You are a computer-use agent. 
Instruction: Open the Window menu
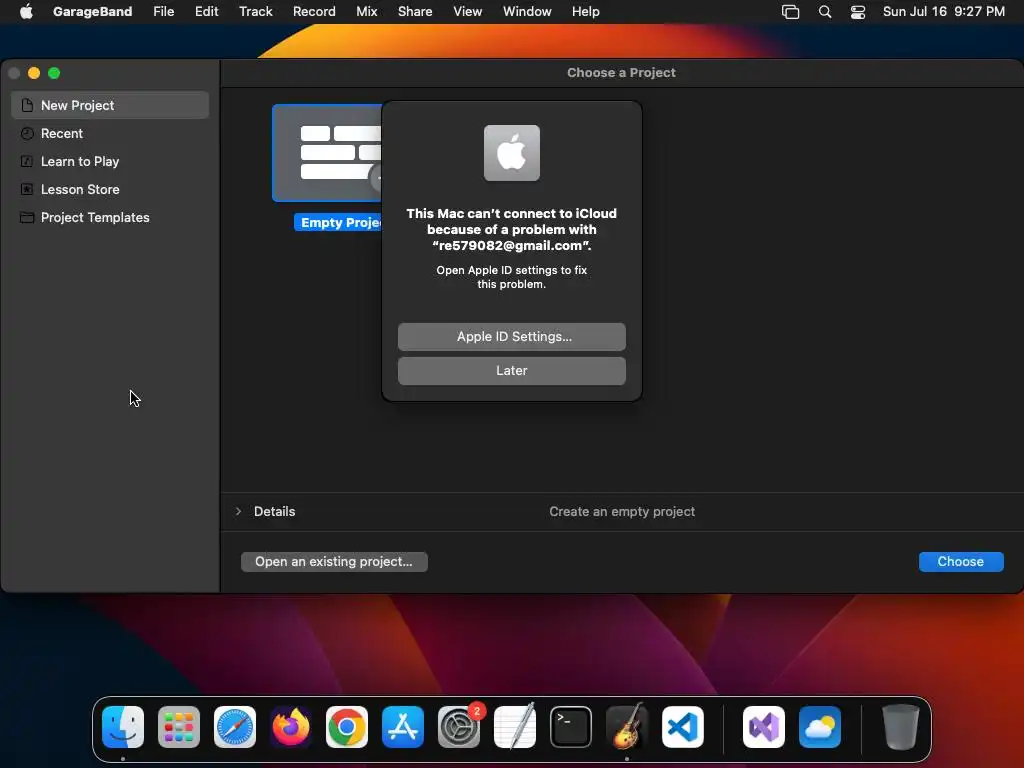(x=527, y=11)
